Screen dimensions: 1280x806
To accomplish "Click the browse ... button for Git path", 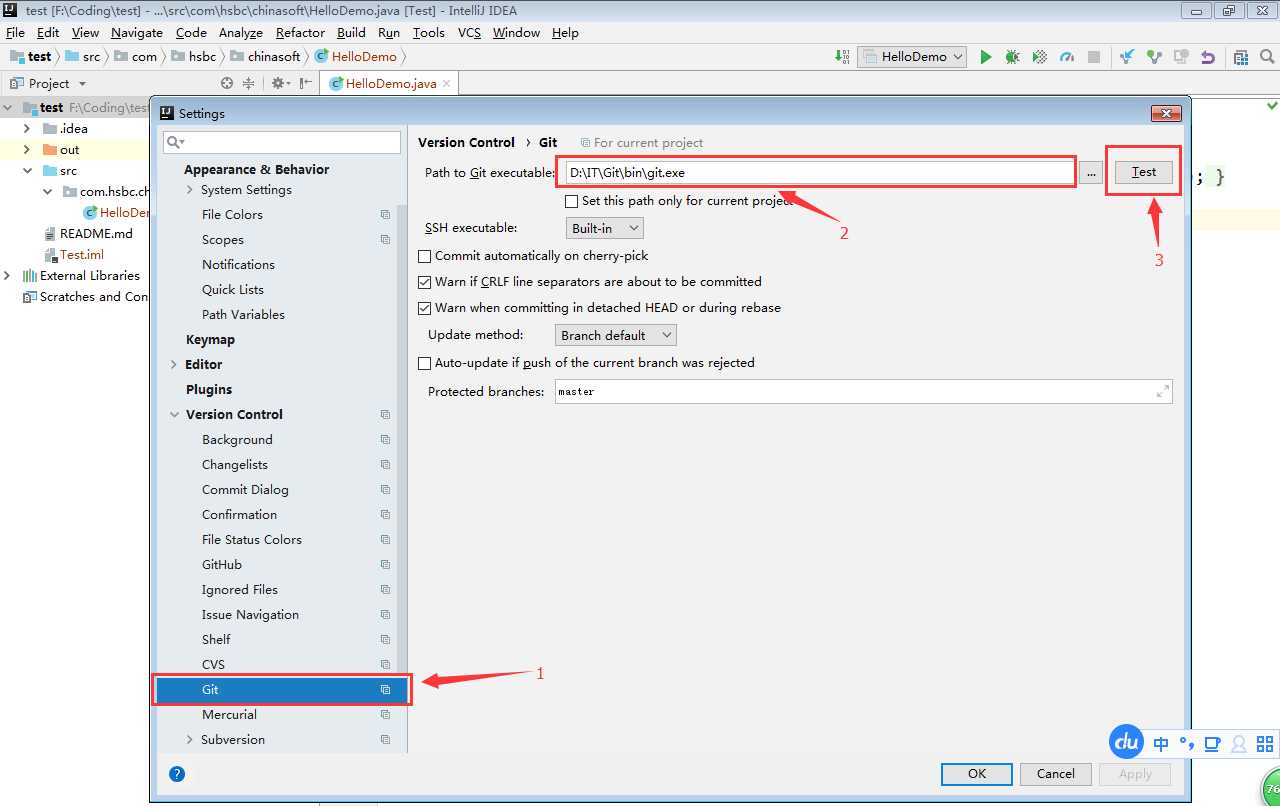I will click(1090, 173).
